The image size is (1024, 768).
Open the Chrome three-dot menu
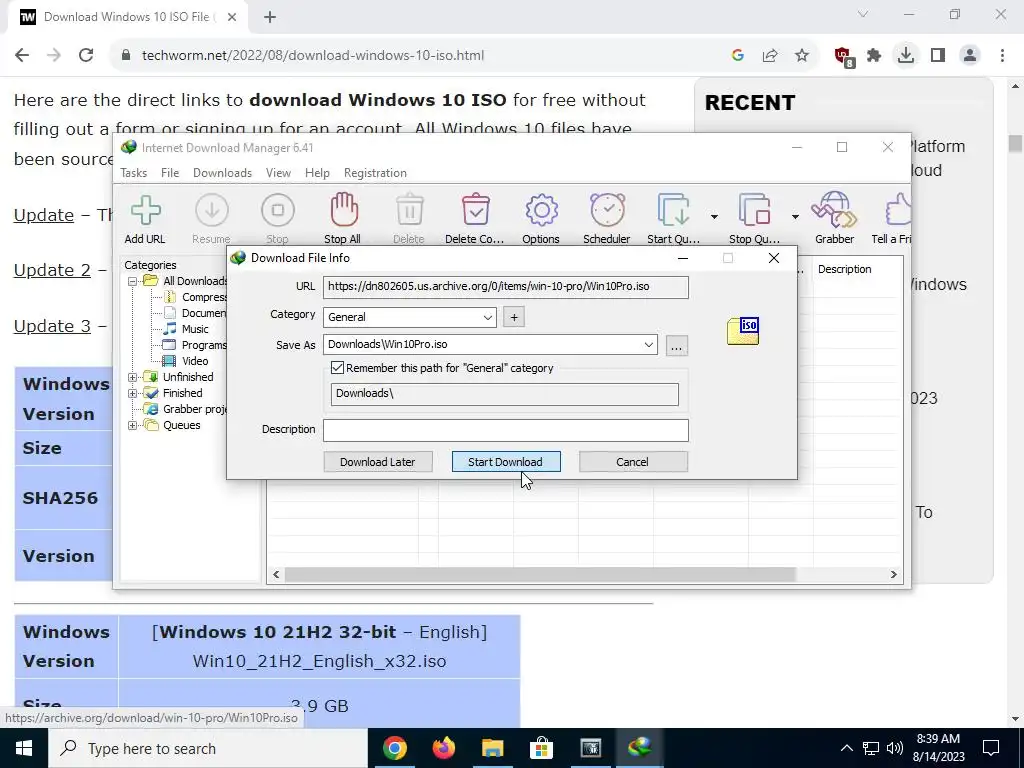(1002, 56)
